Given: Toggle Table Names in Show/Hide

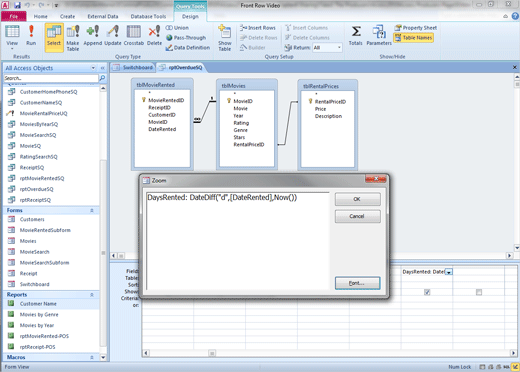Looking at the screenshot, I should coord(413,38).
